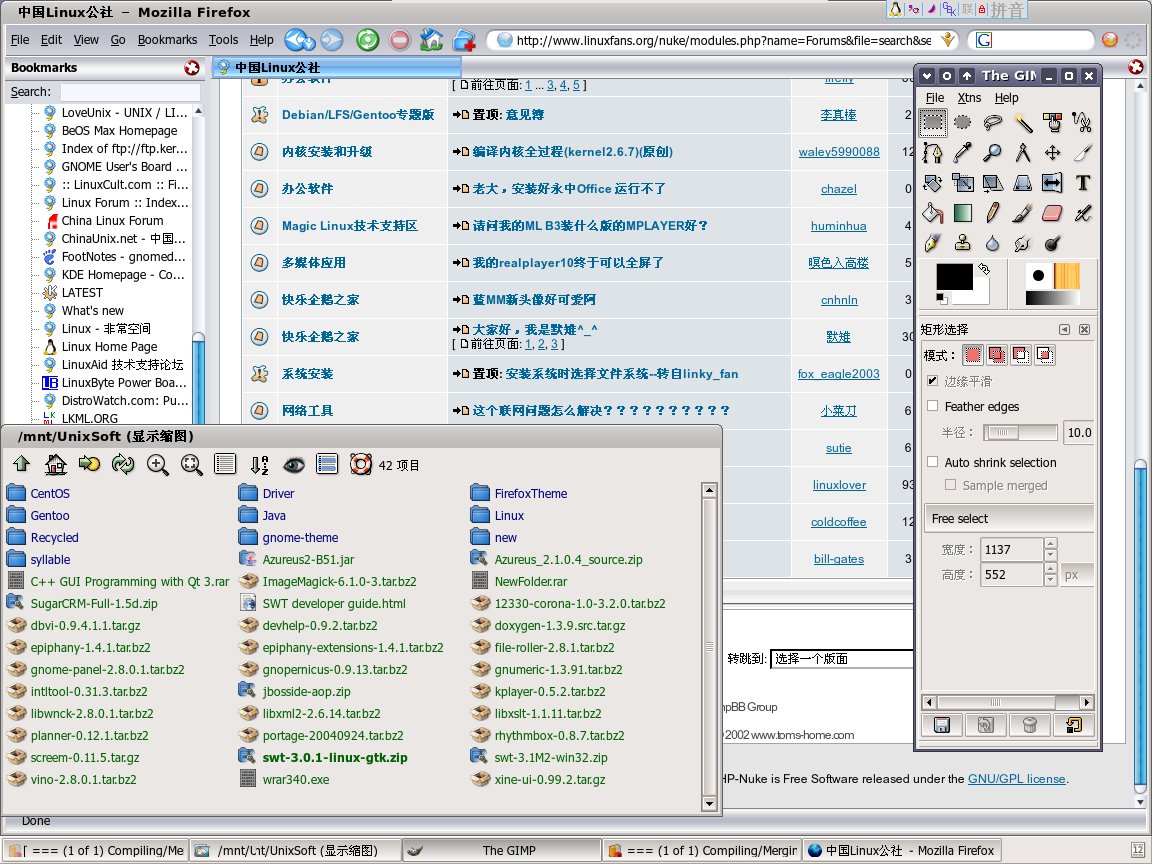Select the Text tool in GIMP
This screenshot has height=864, width=1152.
click(x=1082, y=182)
